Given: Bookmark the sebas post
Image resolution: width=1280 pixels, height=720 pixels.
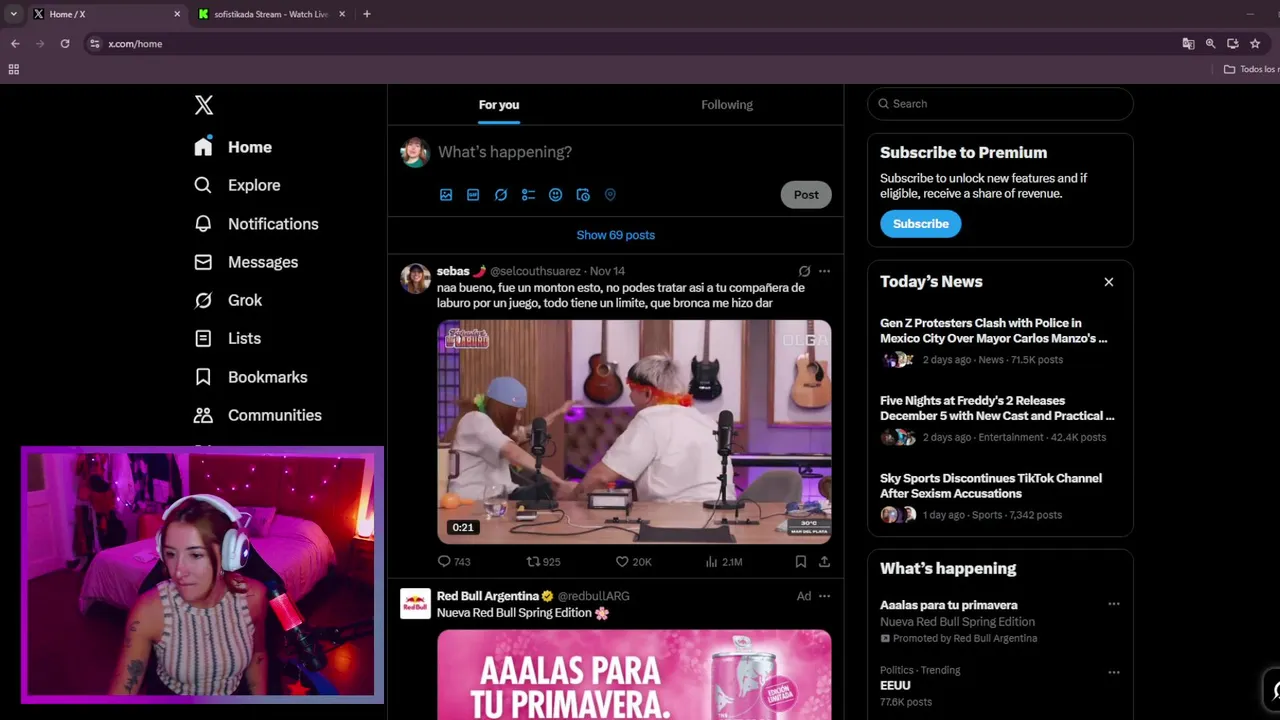Looking at the screenshot, I should click(800, 562).
